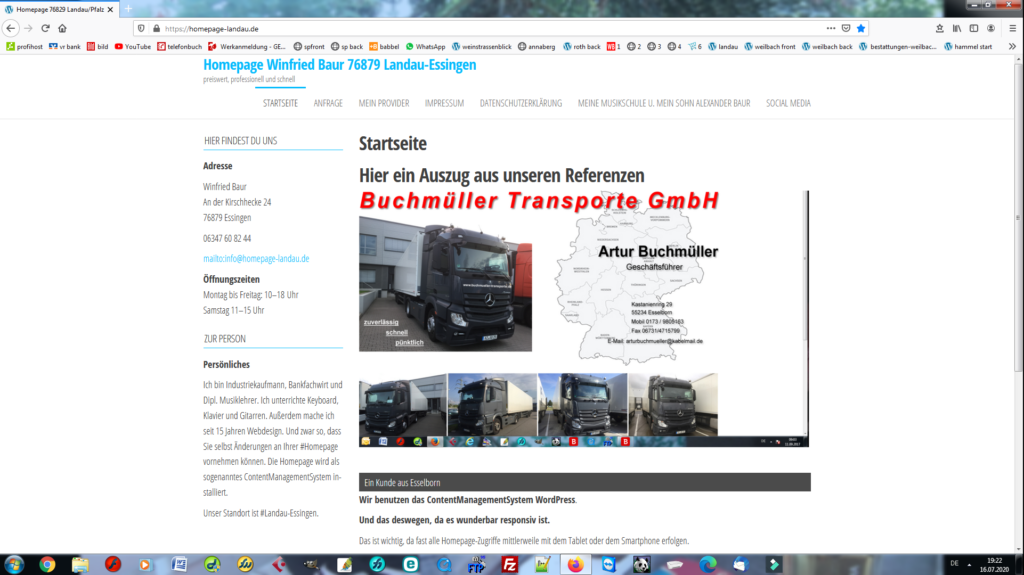Open the Firefox hamburger menu
Image resolution: width=1024 pixels, height=575 pixels.
pyautogui.click(x=1012, y=28)
